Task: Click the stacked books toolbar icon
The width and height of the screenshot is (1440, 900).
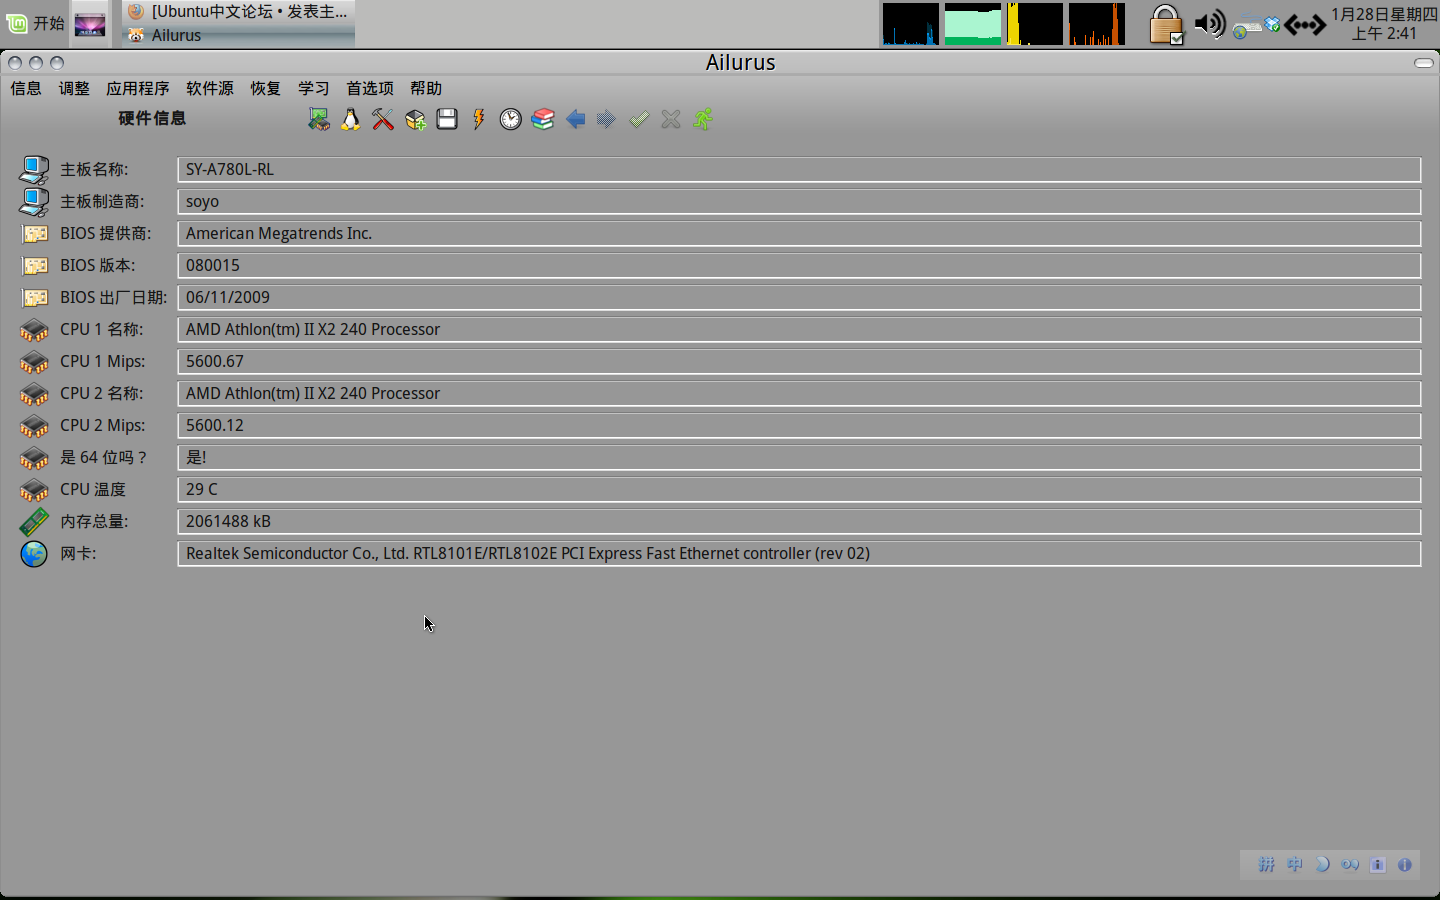Action: (543, 120)
